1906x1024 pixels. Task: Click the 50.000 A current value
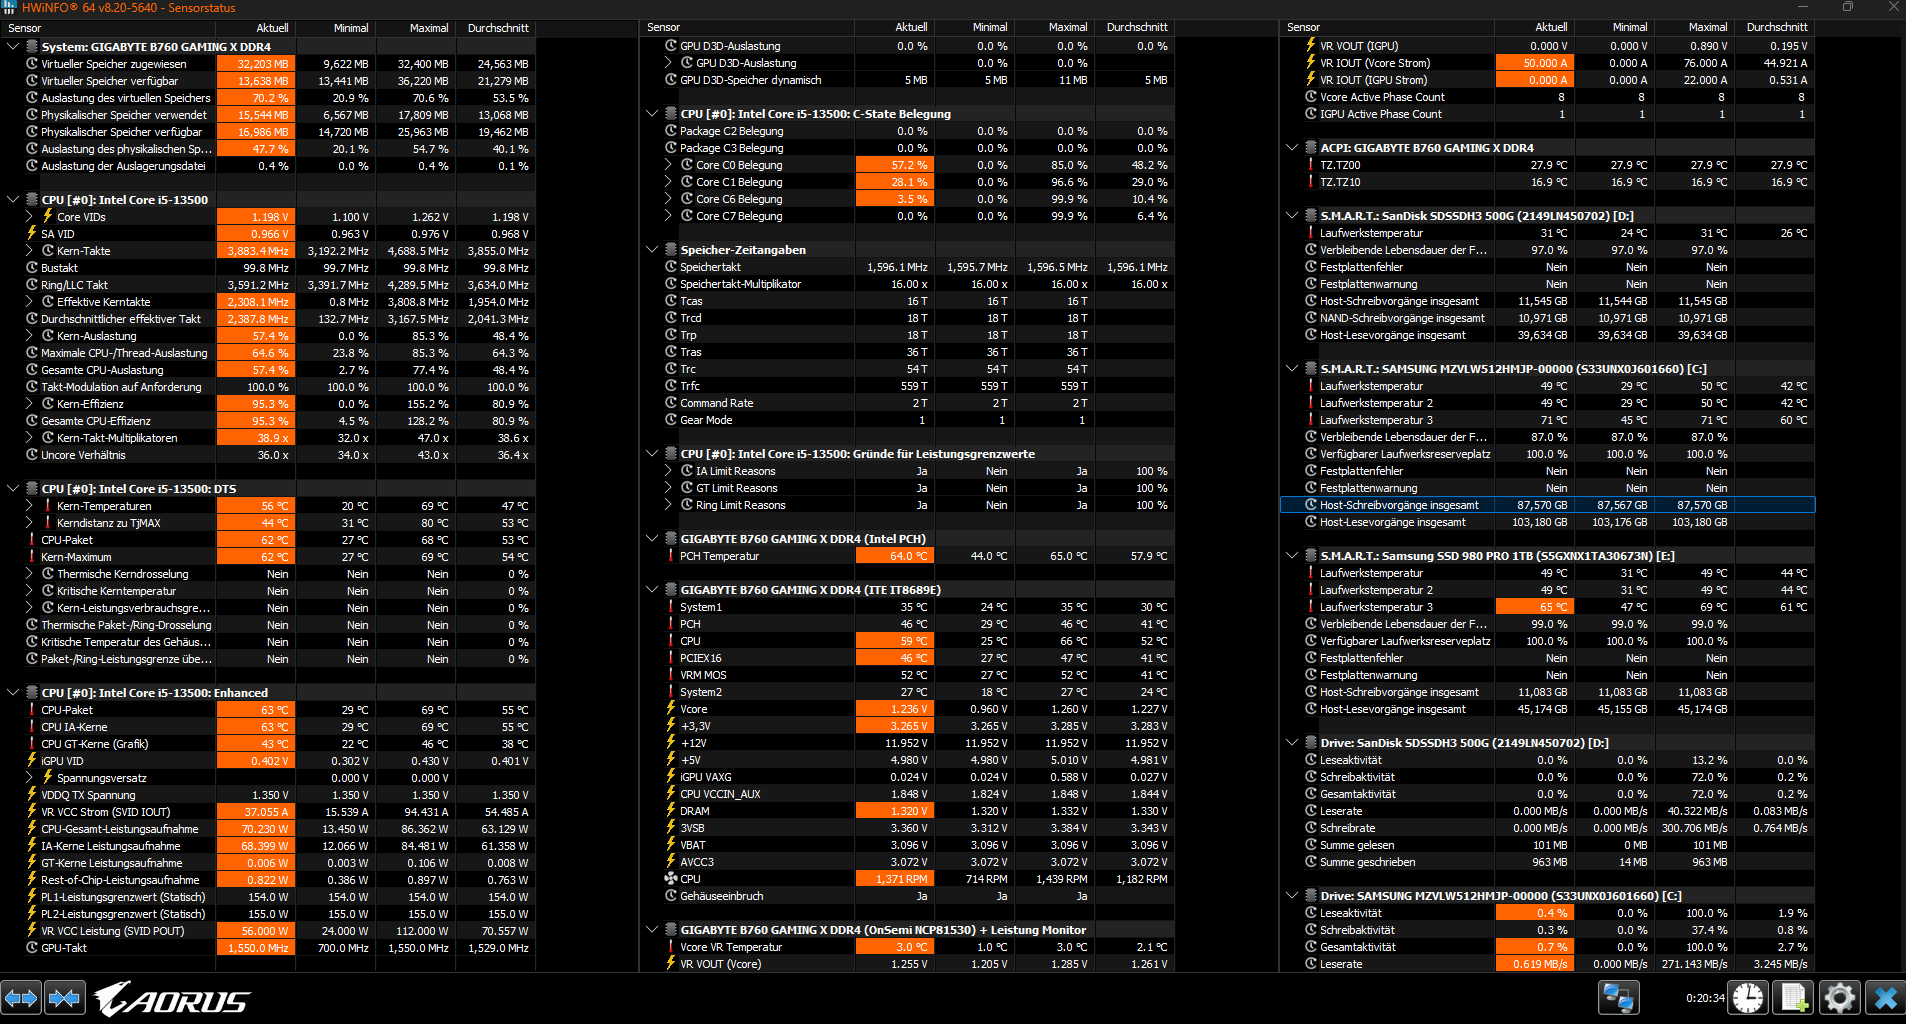(x=1535, y=63)
